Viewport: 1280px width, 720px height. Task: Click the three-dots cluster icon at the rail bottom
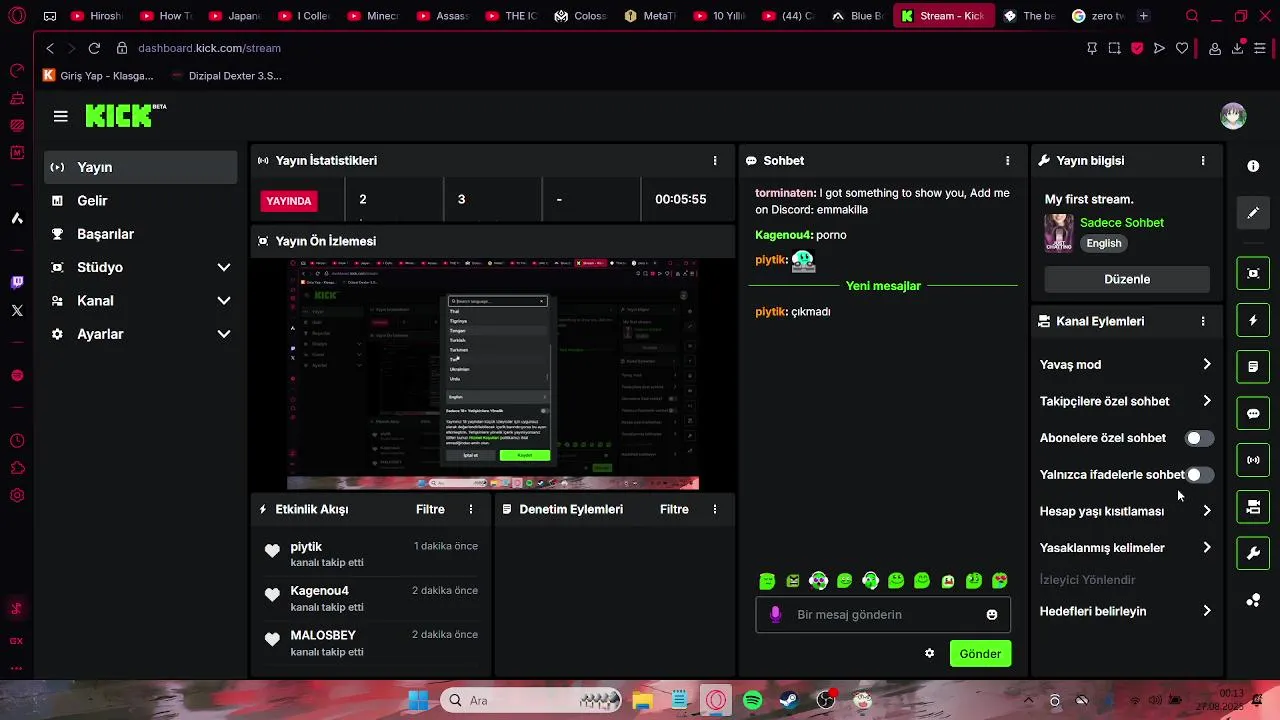tap(1253, 600)
